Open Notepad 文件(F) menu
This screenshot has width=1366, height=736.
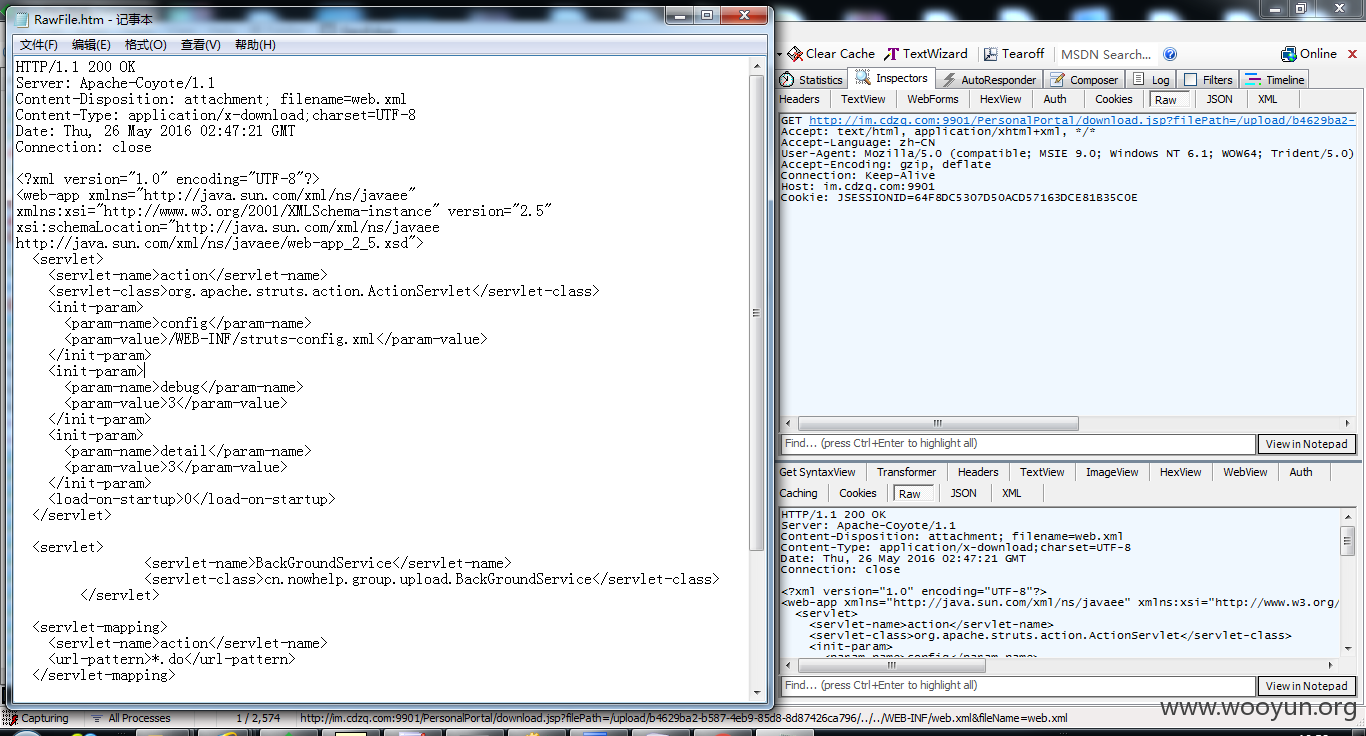tap(39, 45)
